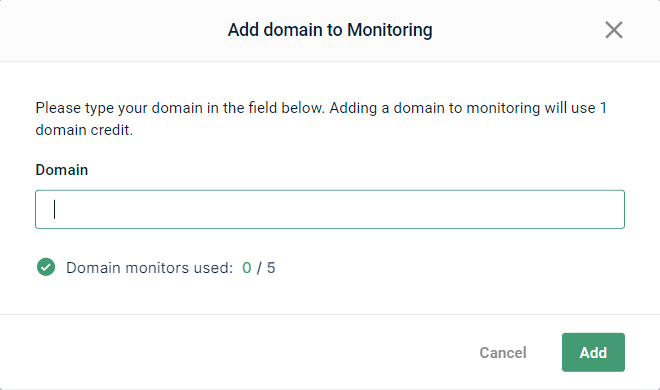Viewport: 660px width, 390px height.
Task: Click the Domain monitors used text
Action: tap(149, 268)
